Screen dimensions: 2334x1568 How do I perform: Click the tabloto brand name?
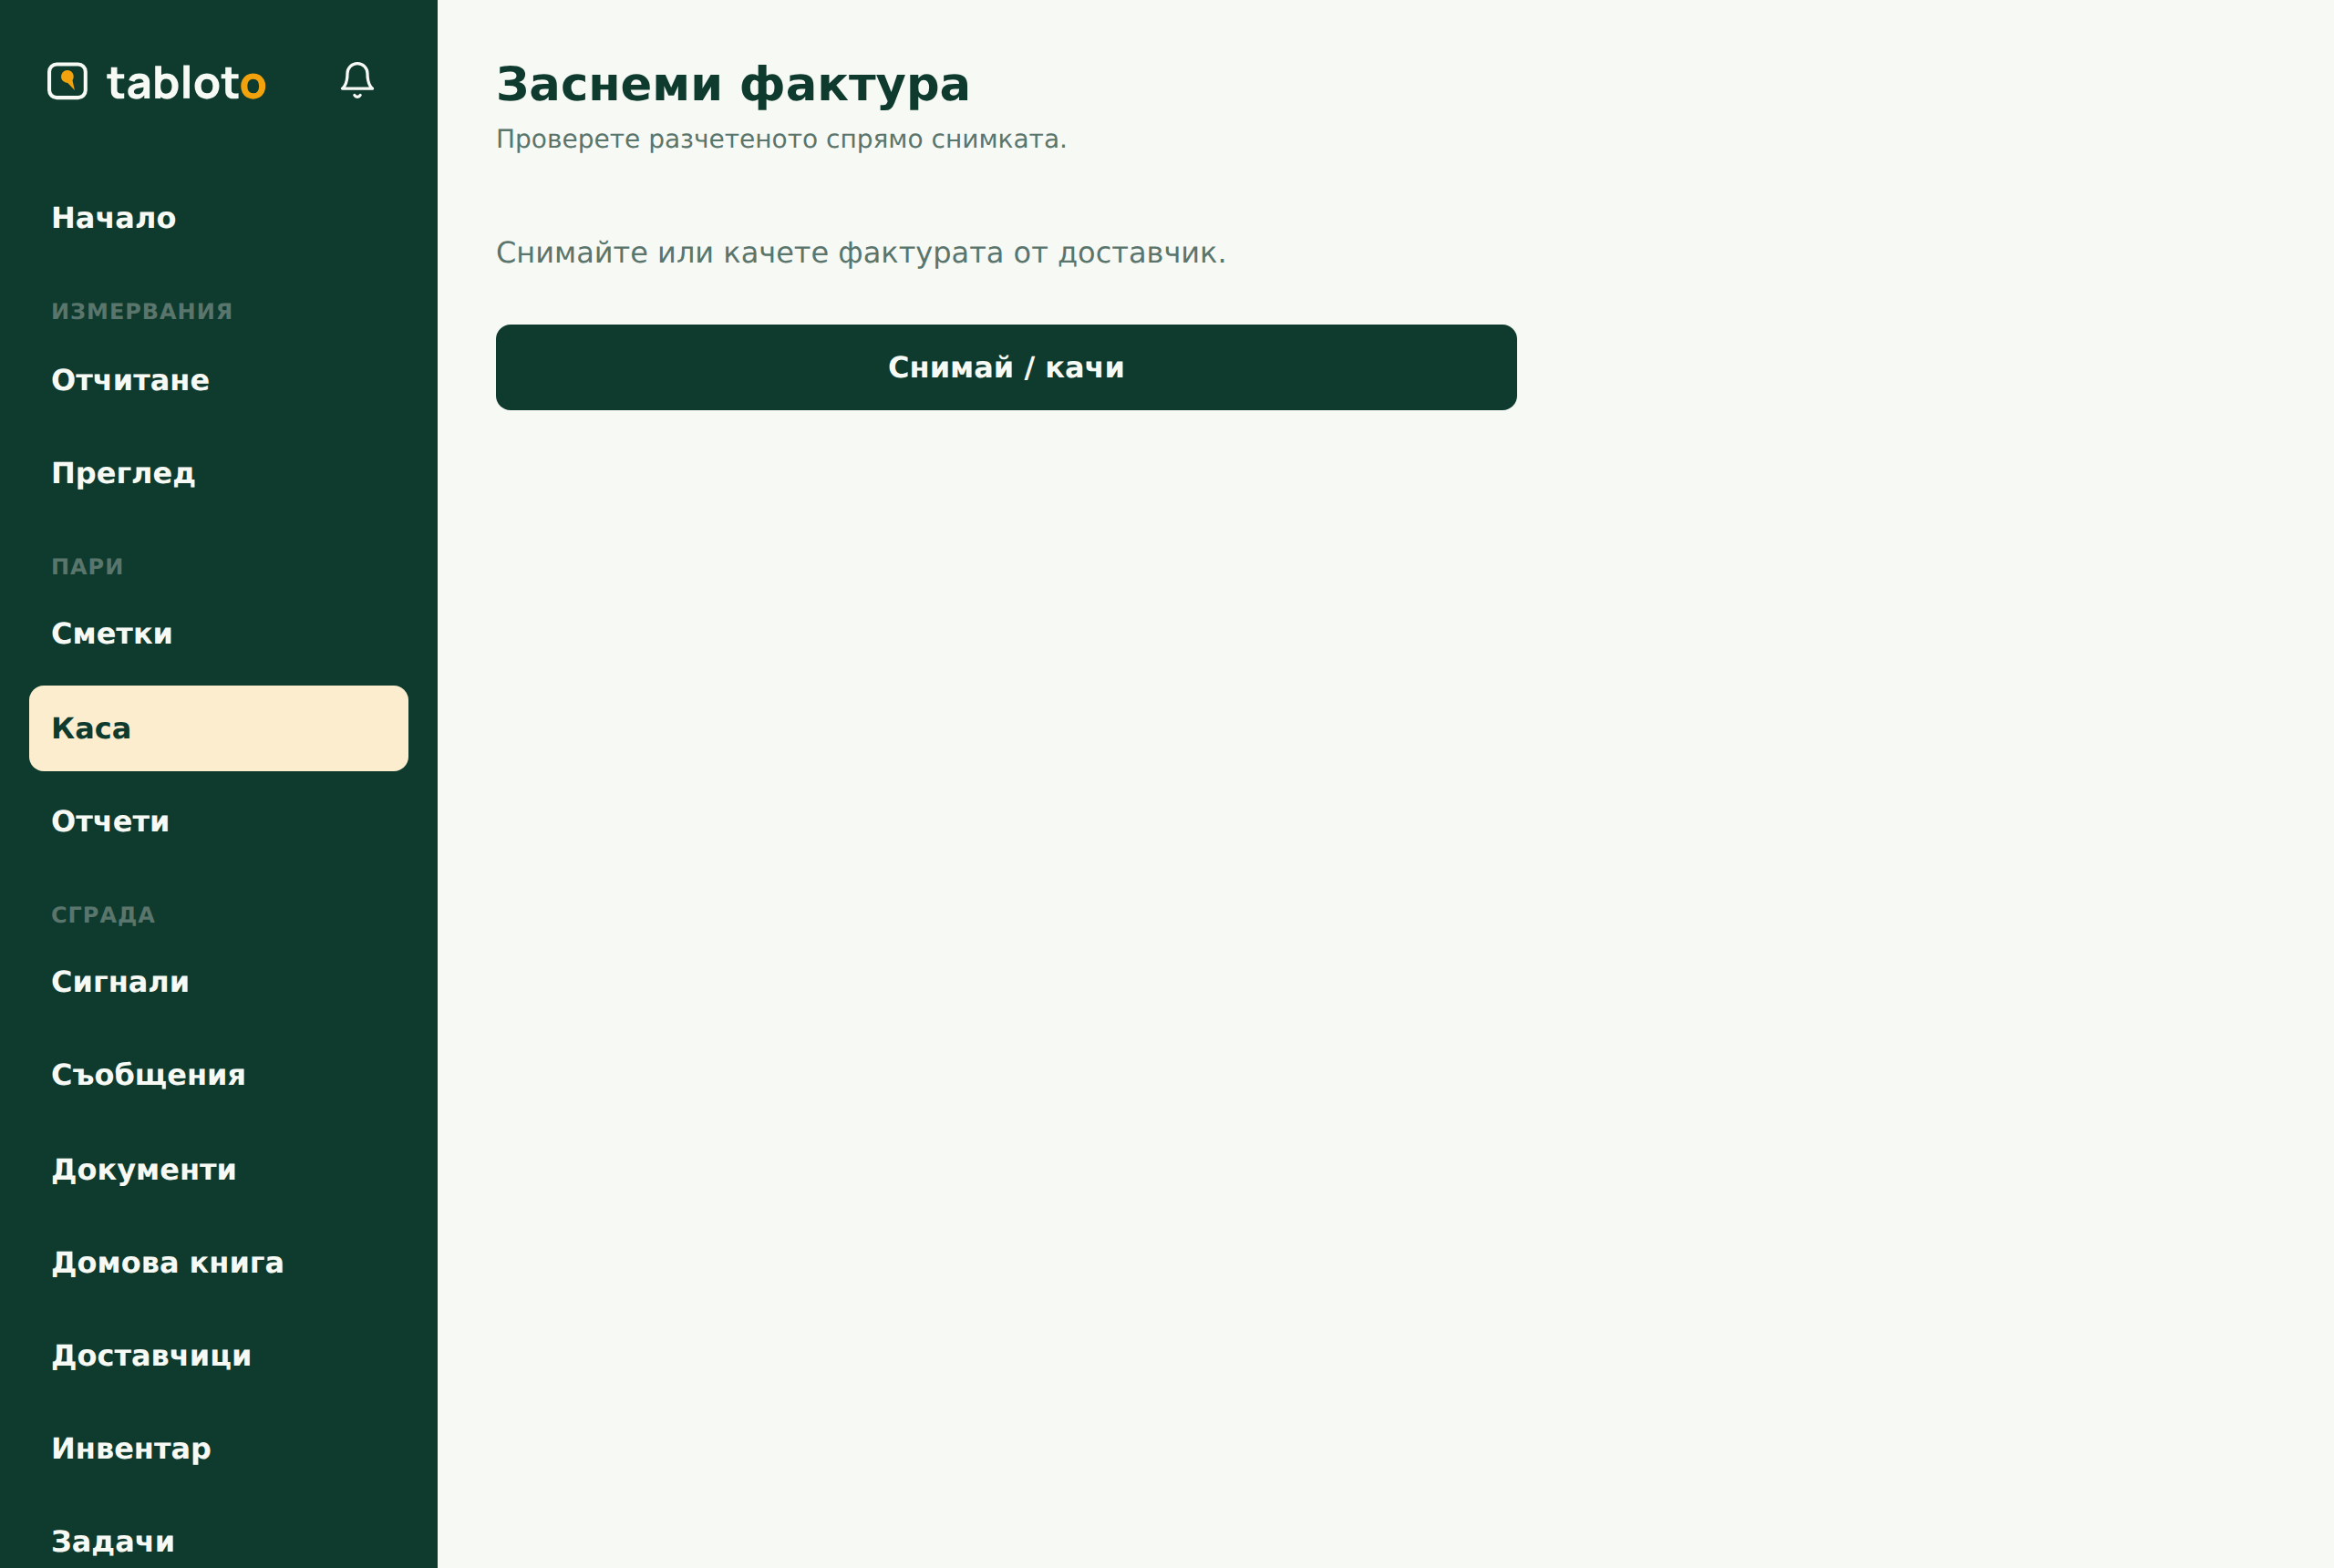(x=186, y=82)
